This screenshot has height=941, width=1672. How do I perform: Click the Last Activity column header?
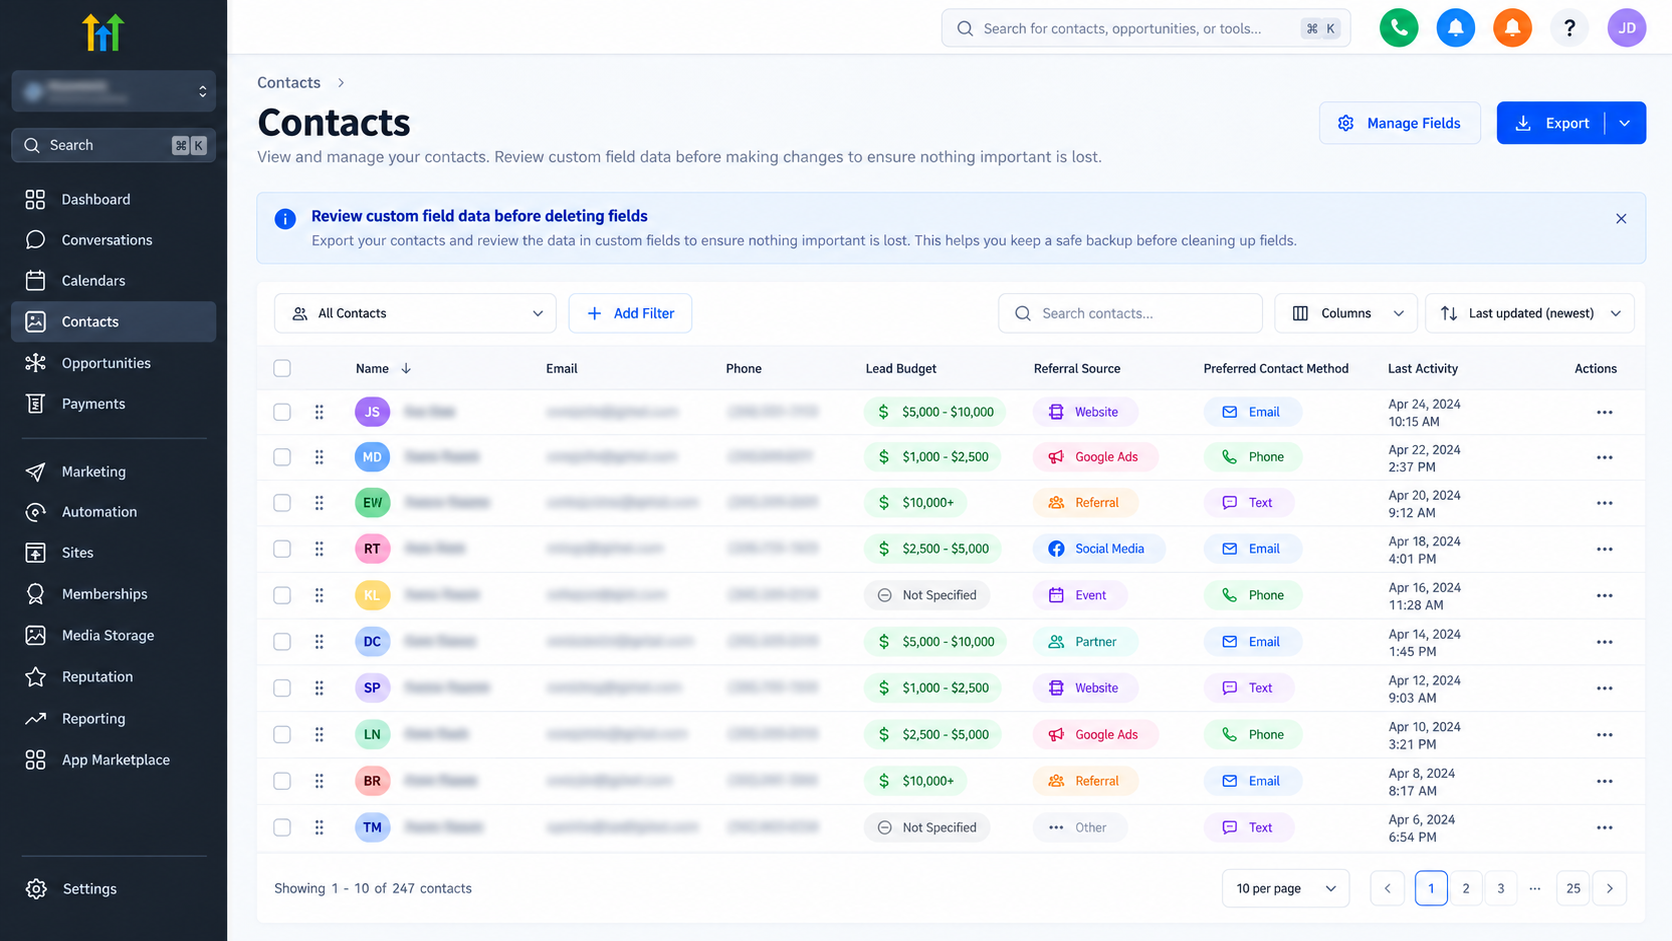[x=1423, y=369]
